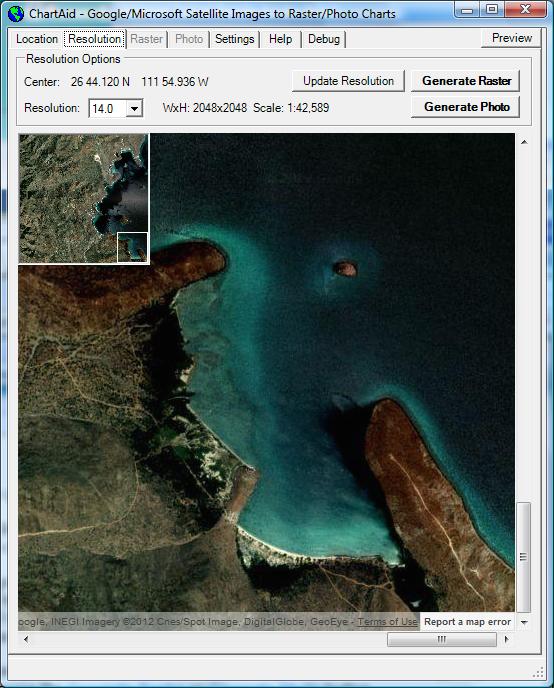Close the ChartAid window

(525, 10)
